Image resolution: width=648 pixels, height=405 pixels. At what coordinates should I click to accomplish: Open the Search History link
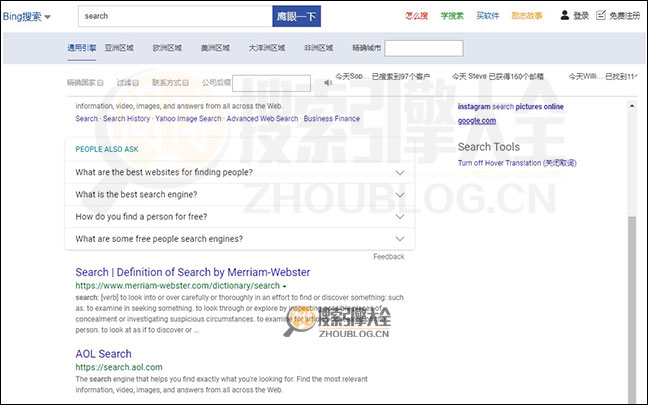[126, 119]
